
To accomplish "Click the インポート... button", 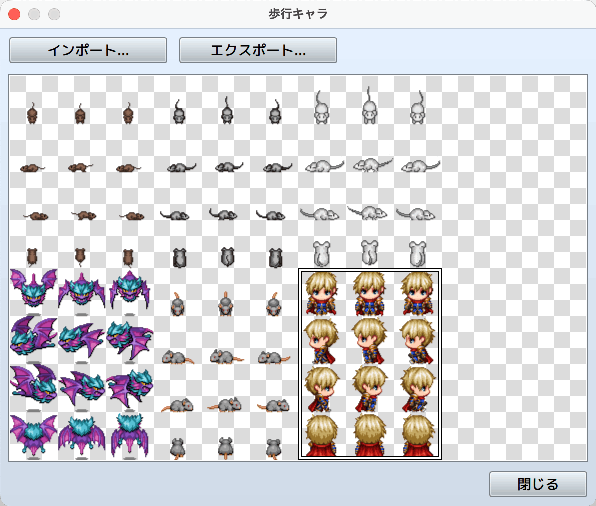I will 88,50.
